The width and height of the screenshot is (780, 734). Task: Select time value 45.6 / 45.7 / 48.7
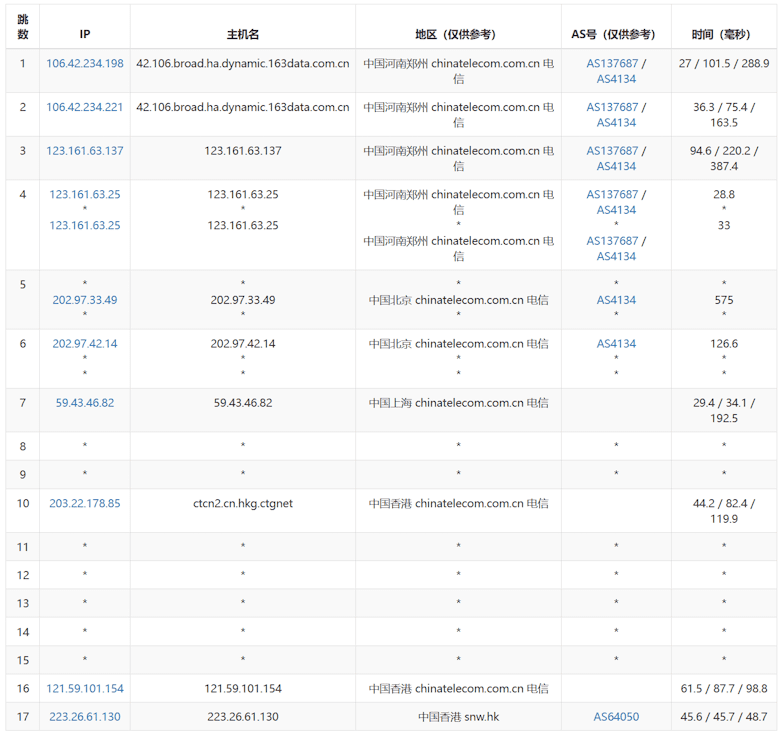click(724, 717)
